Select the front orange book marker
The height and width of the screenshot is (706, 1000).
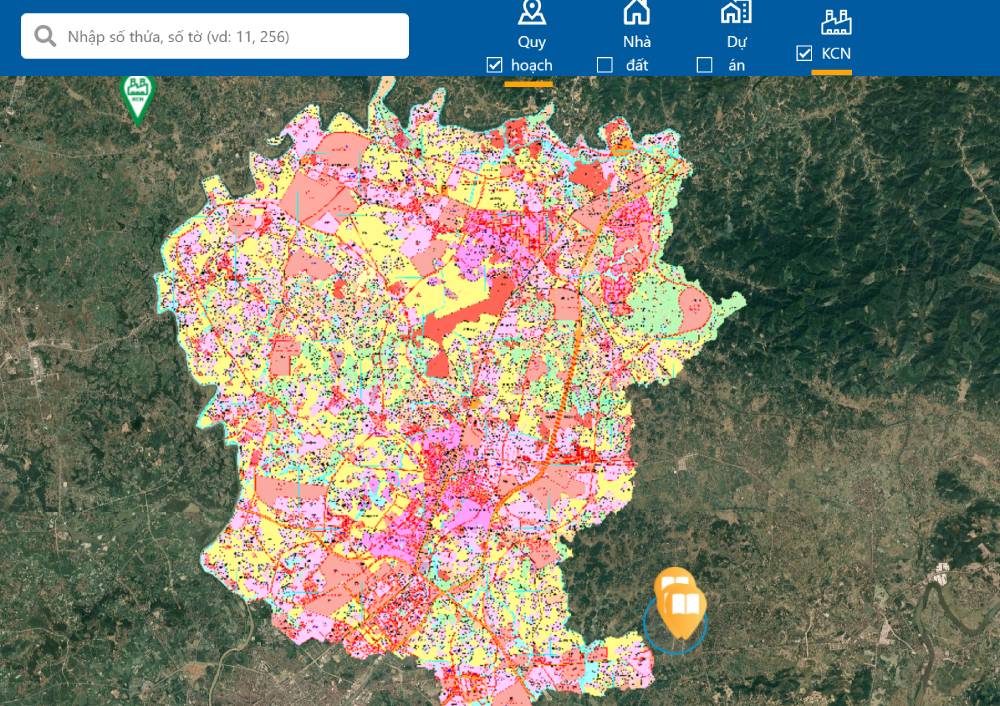pyautogui.click(x=685, y=609)
